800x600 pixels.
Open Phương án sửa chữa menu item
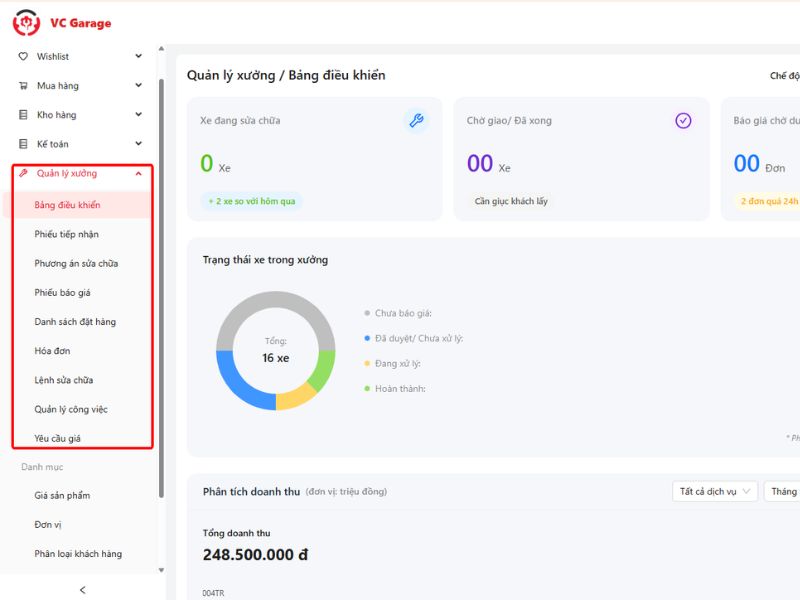pyautogui.click(x=76, y=263)
